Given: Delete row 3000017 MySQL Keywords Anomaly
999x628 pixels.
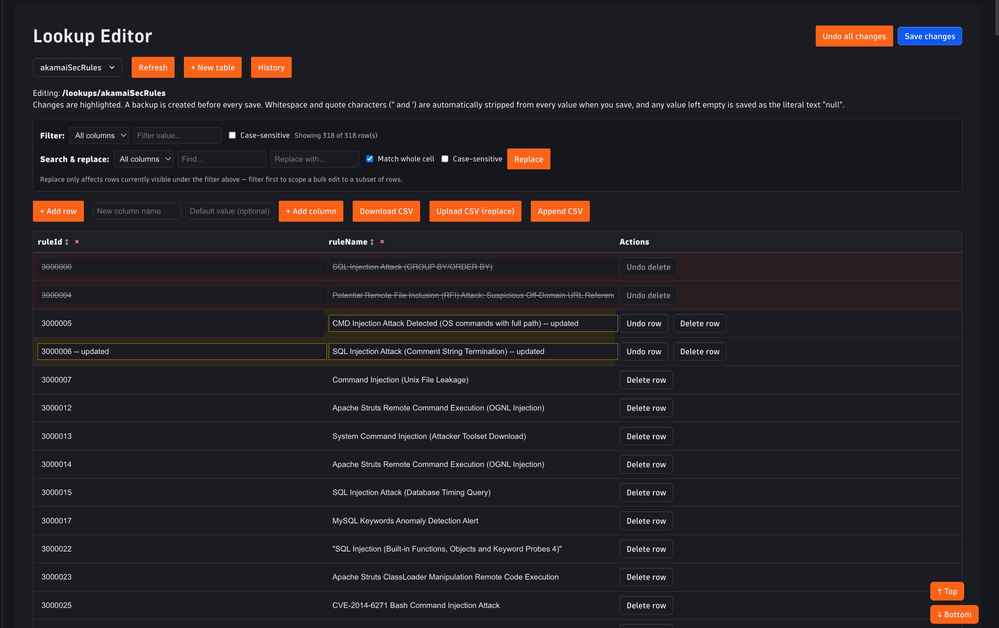Looking at the screenshot, I should pyautogui.click(x=646, y=521).
